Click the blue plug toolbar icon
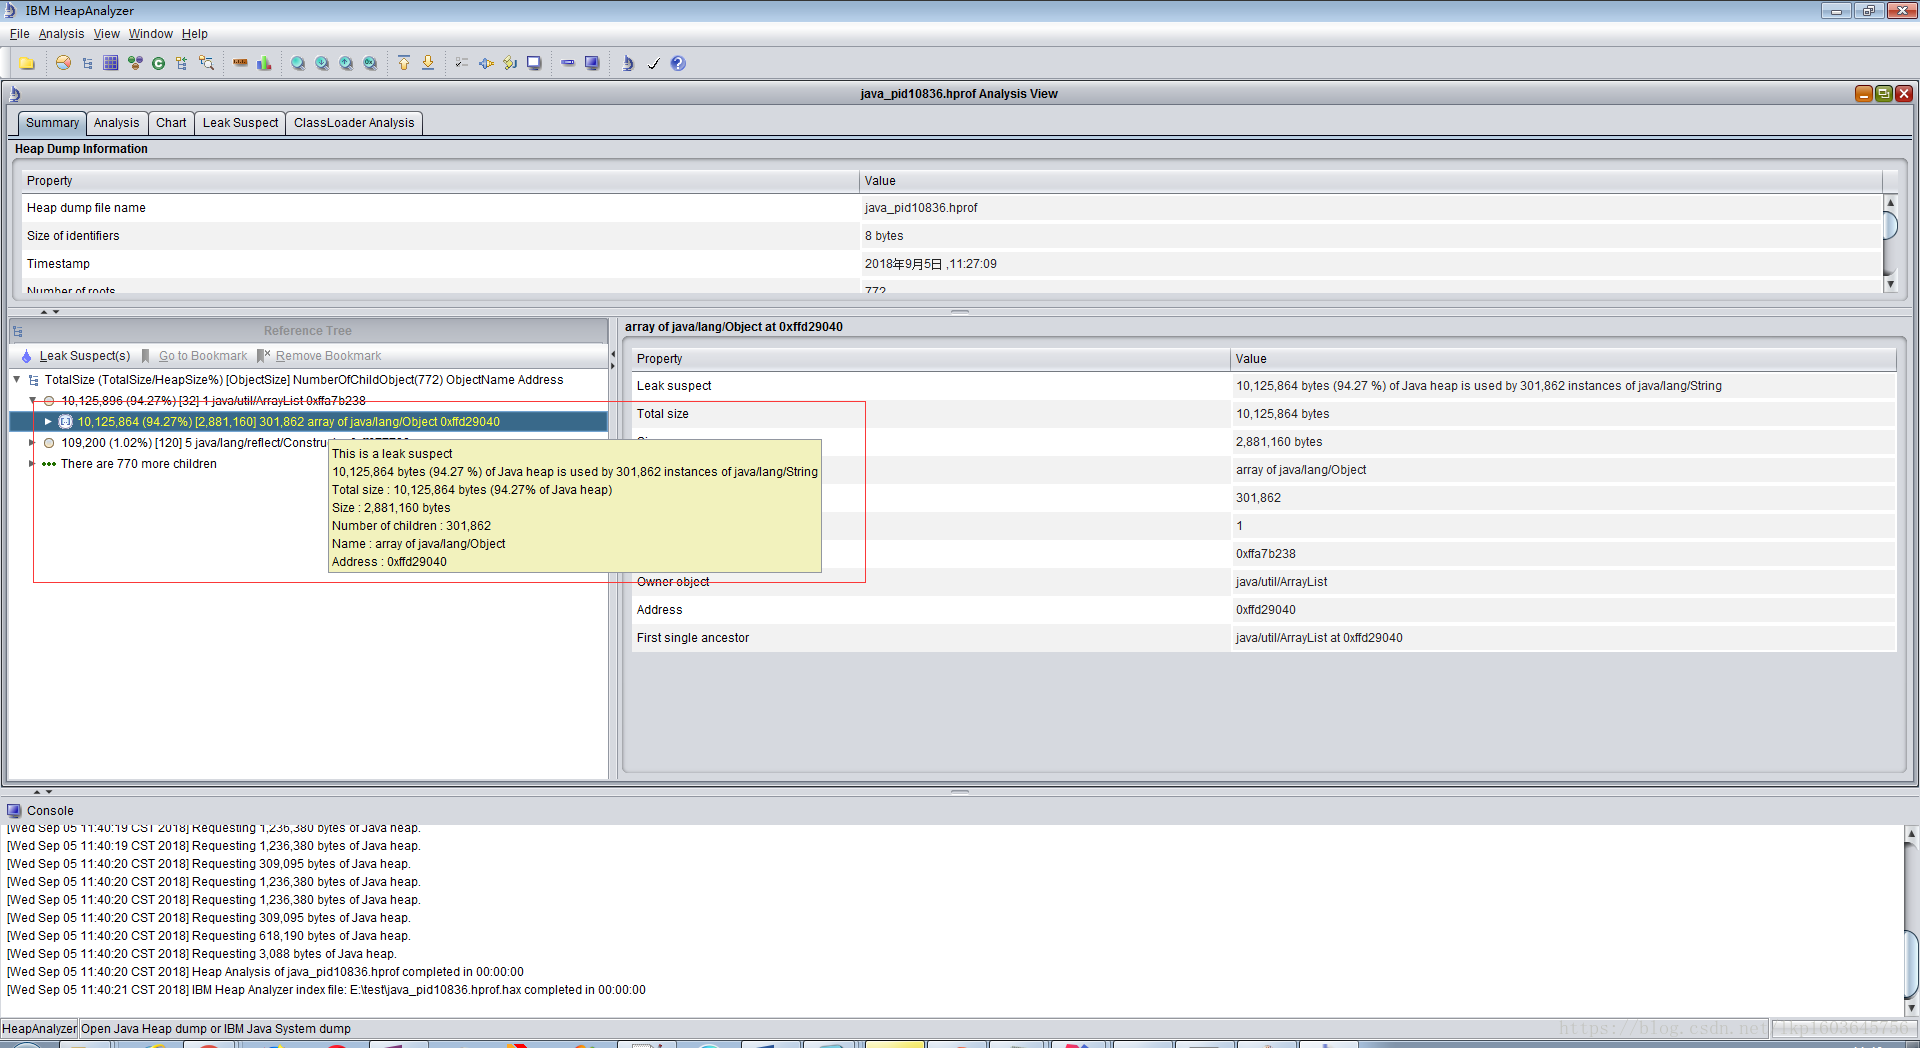This screenshot has width=1920, height=1048. coord(486,63)
